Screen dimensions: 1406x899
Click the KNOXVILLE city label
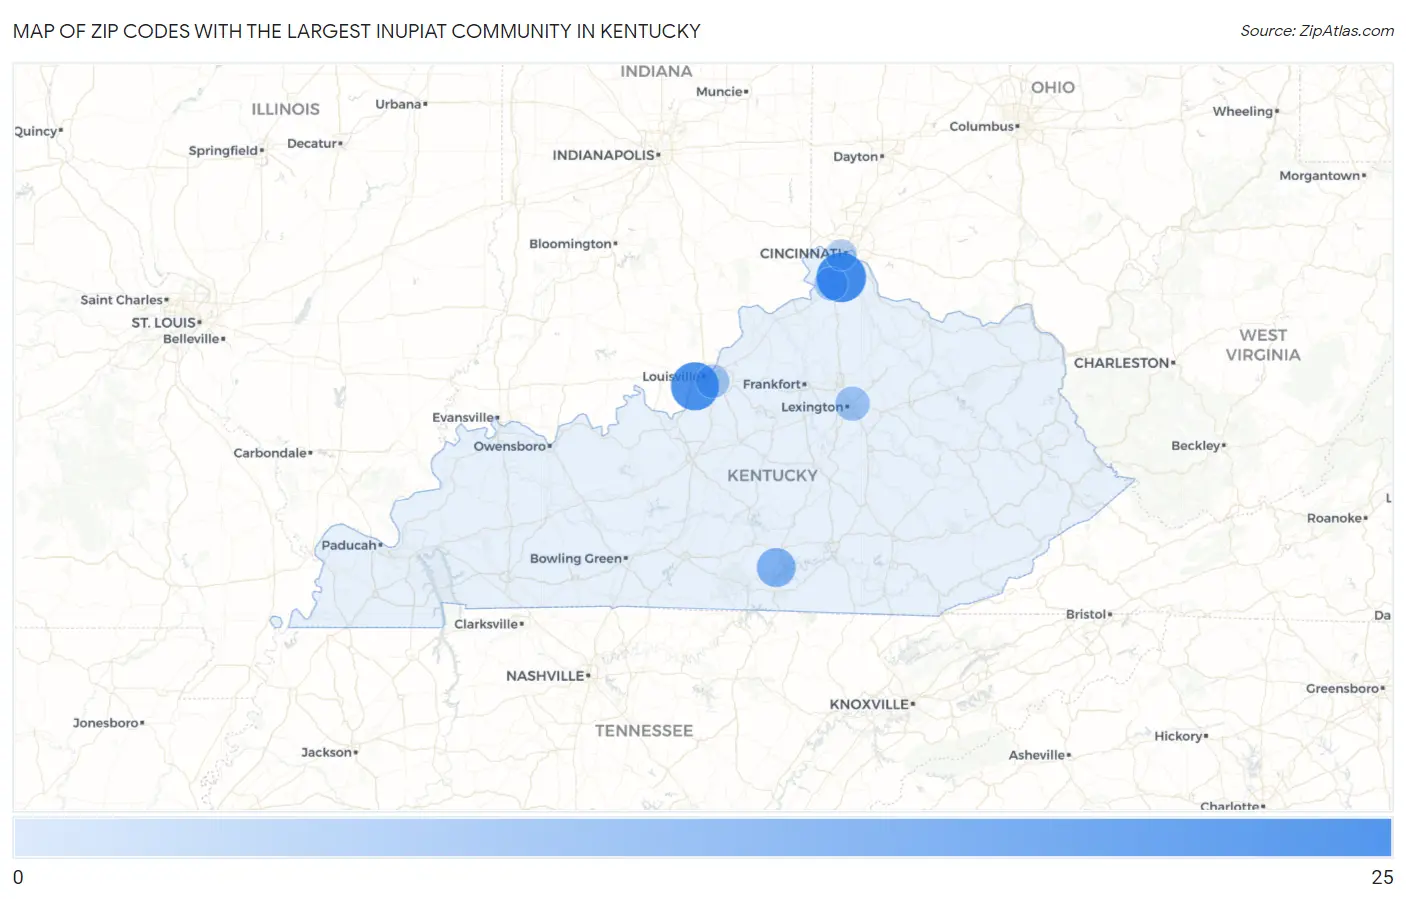(869, 704)
